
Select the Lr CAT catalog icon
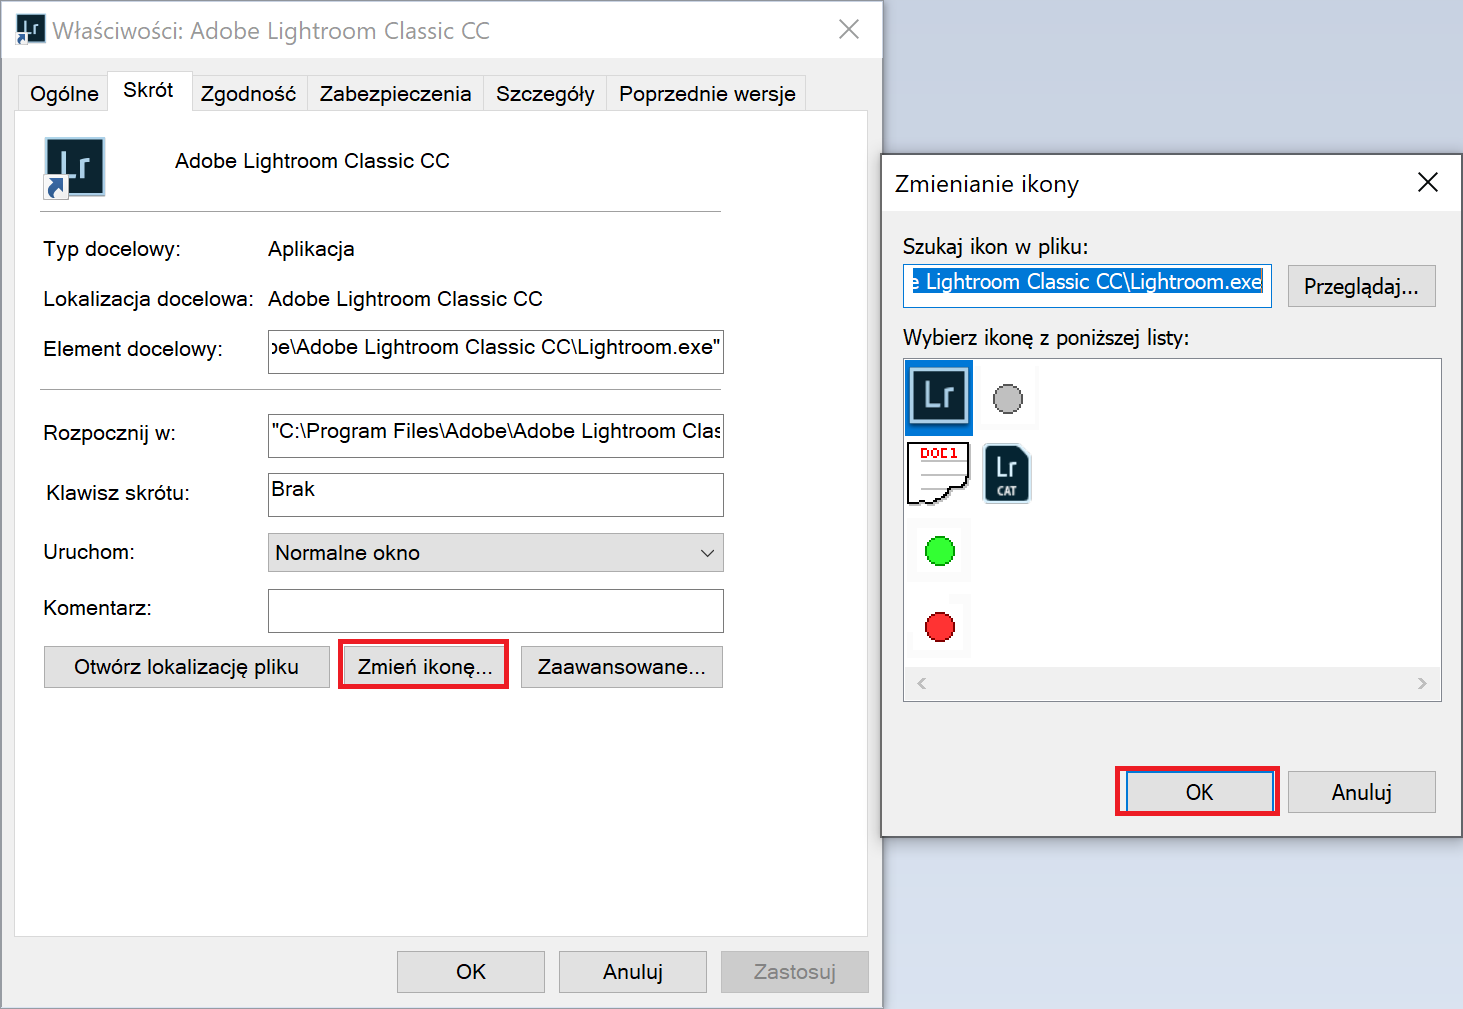pyautogui.click(x=1007, y=473)
